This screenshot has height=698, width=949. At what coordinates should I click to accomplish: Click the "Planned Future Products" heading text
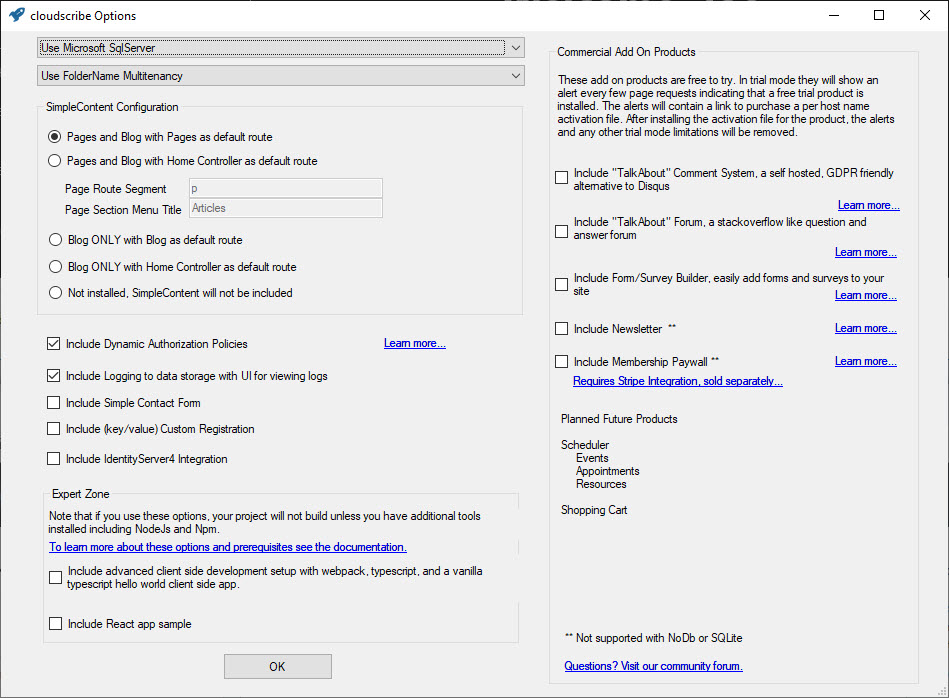coord(619,419)
